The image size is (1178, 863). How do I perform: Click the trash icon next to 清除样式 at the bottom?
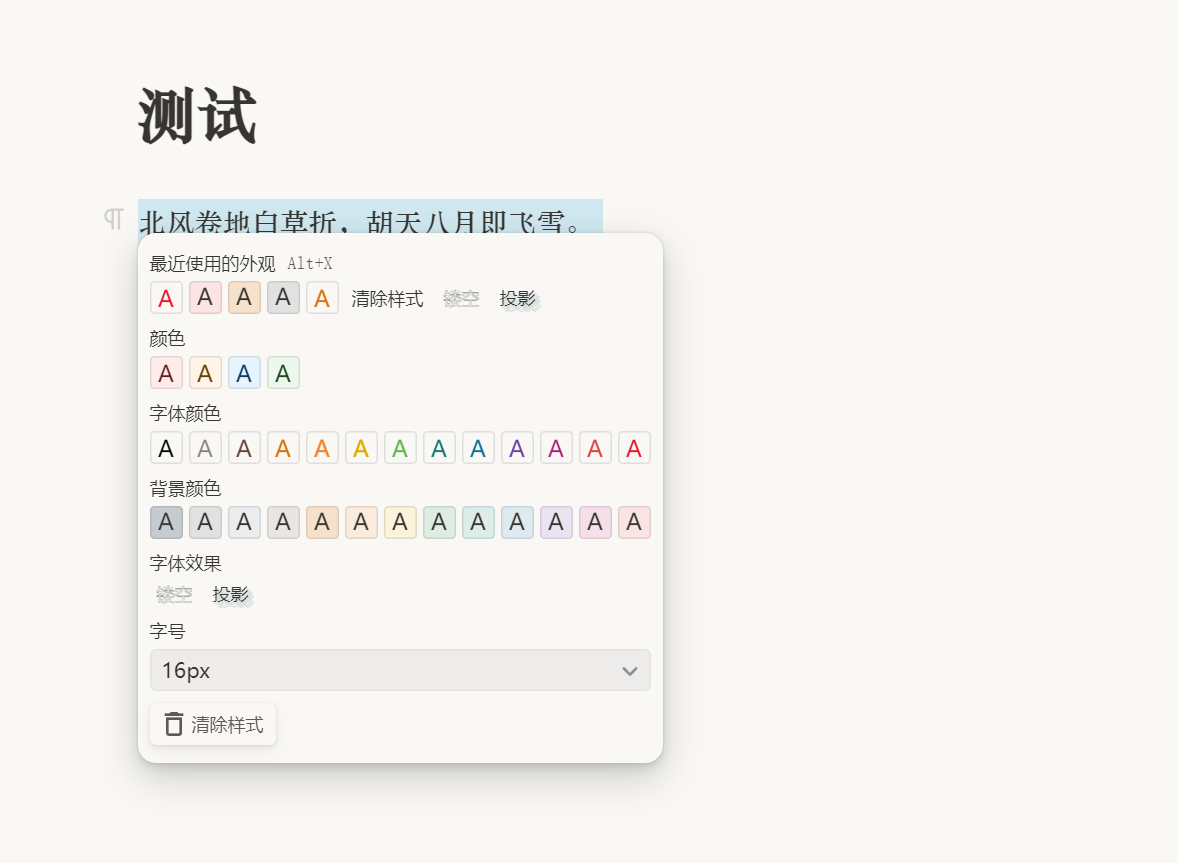pos(174,724)
